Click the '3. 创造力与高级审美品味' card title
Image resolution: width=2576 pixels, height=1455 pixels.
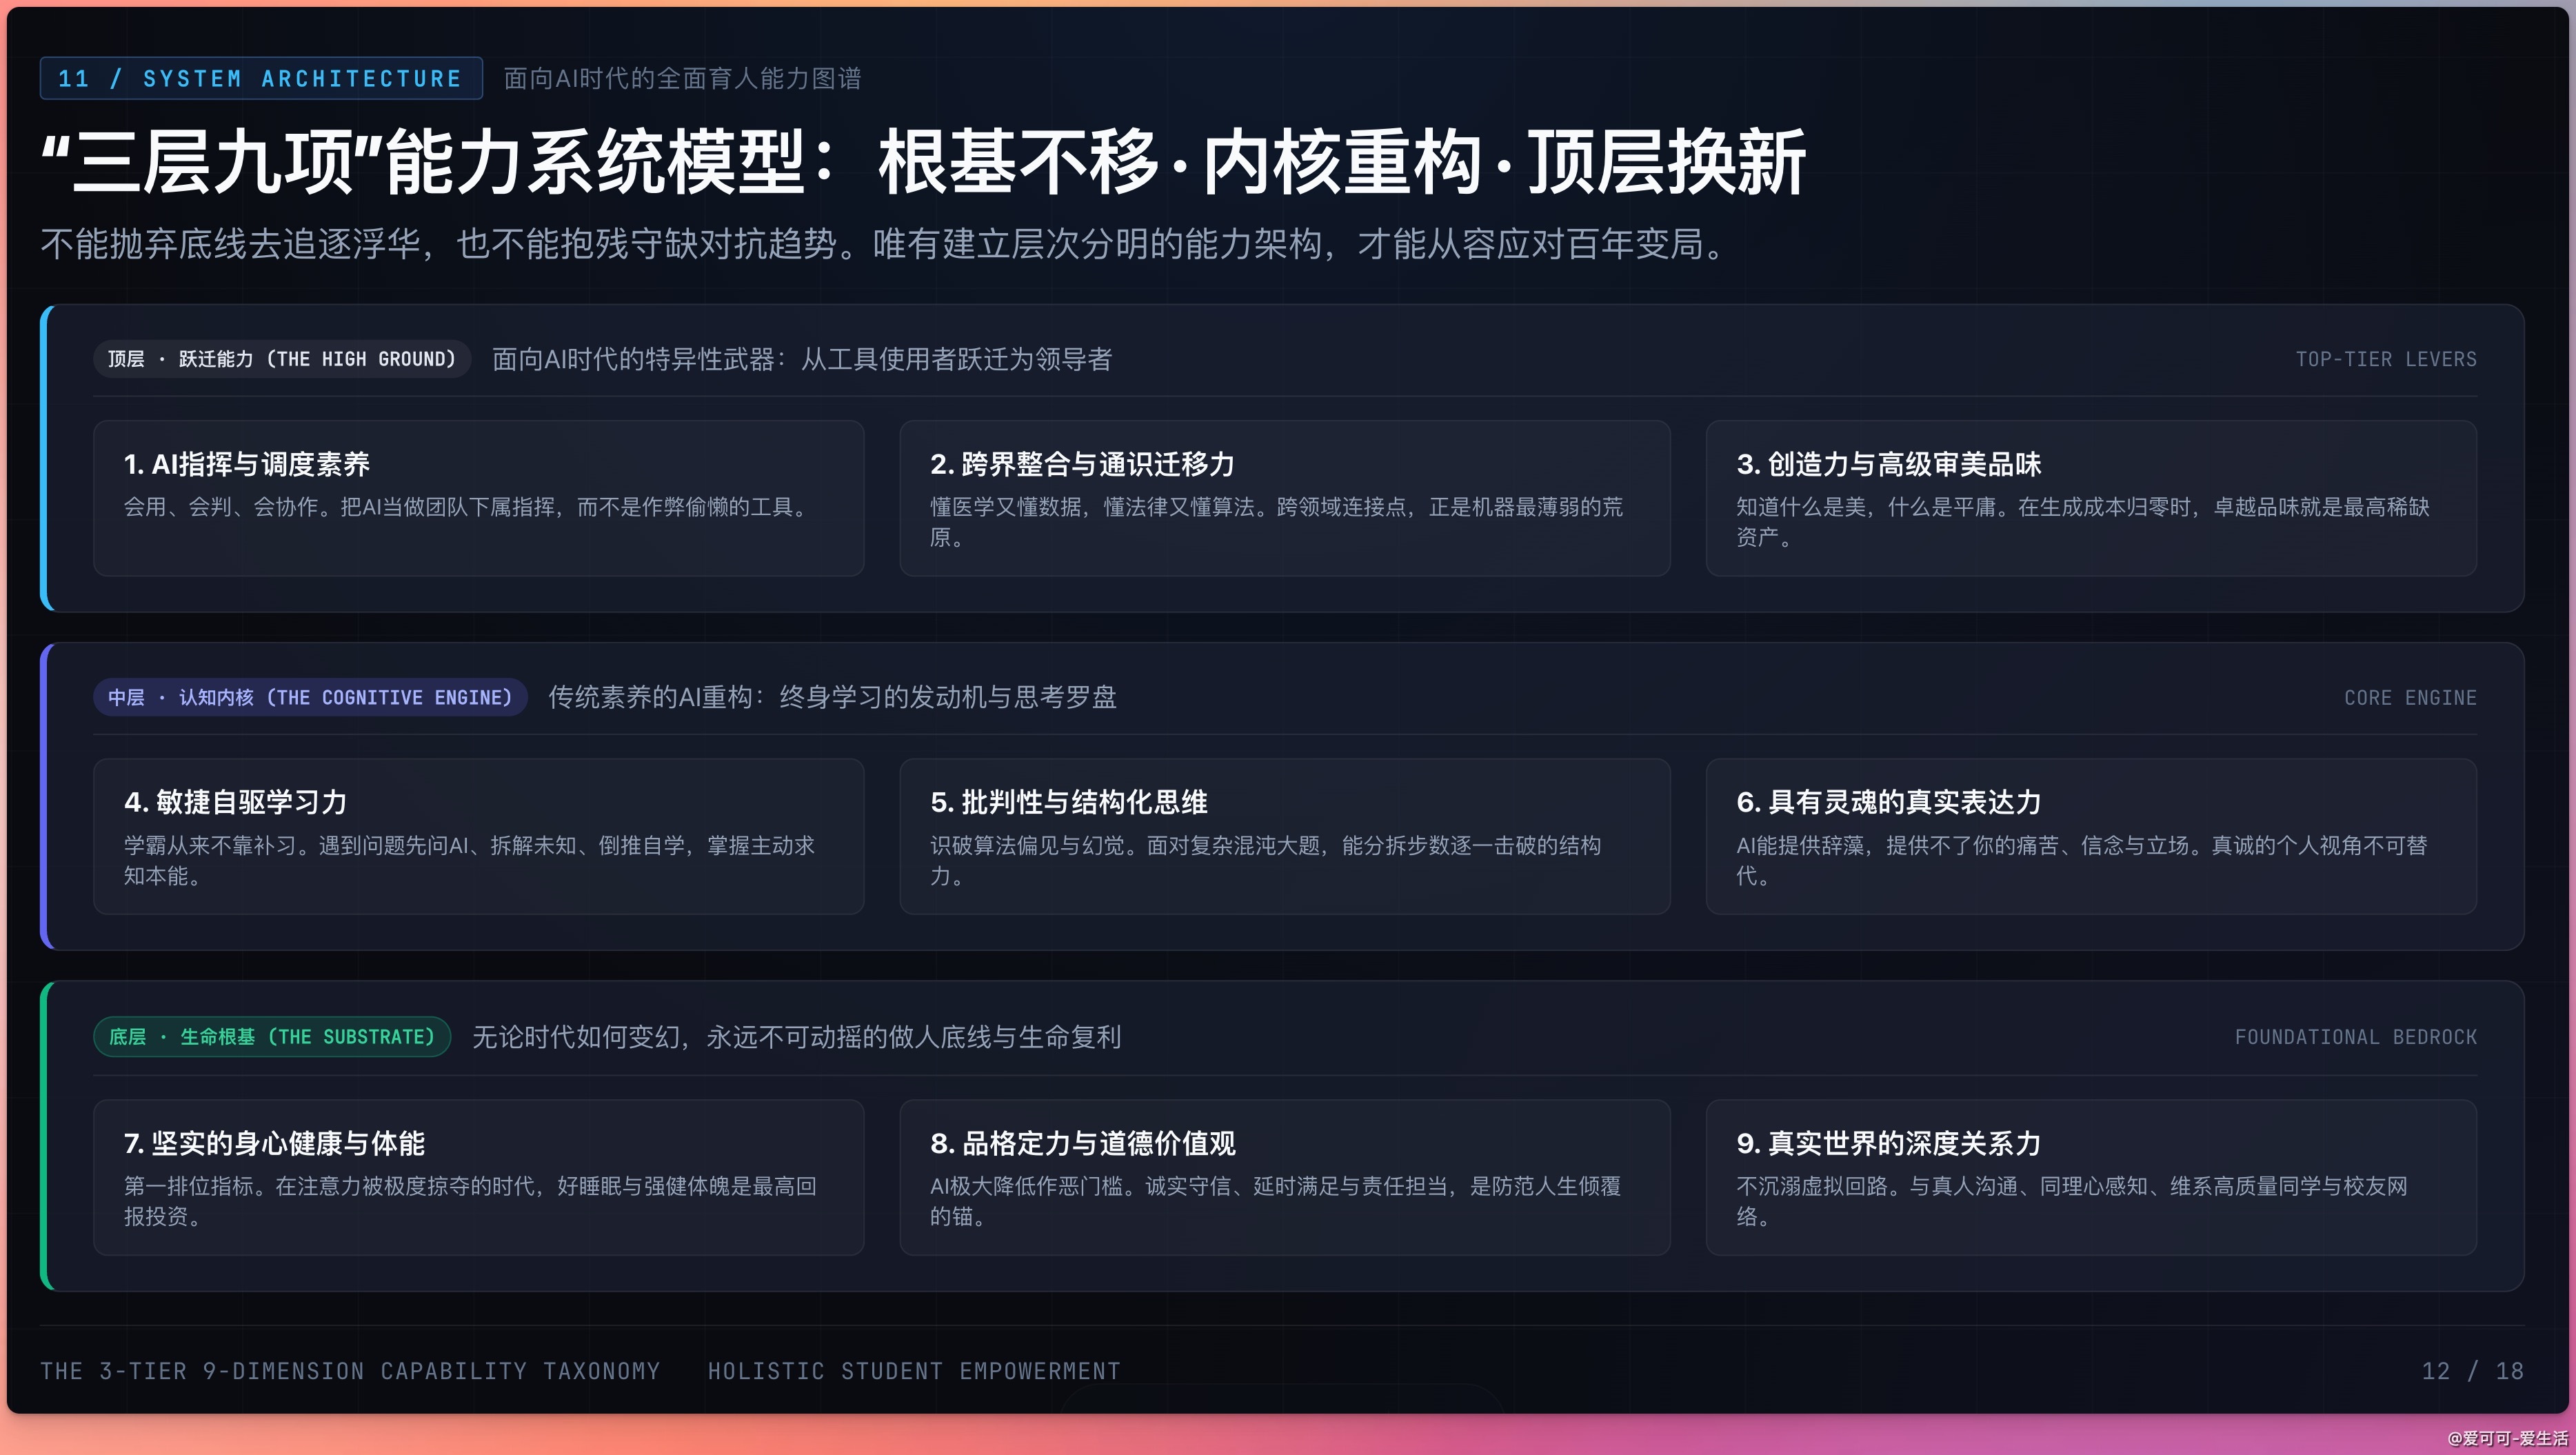(x=1889, y=464)
